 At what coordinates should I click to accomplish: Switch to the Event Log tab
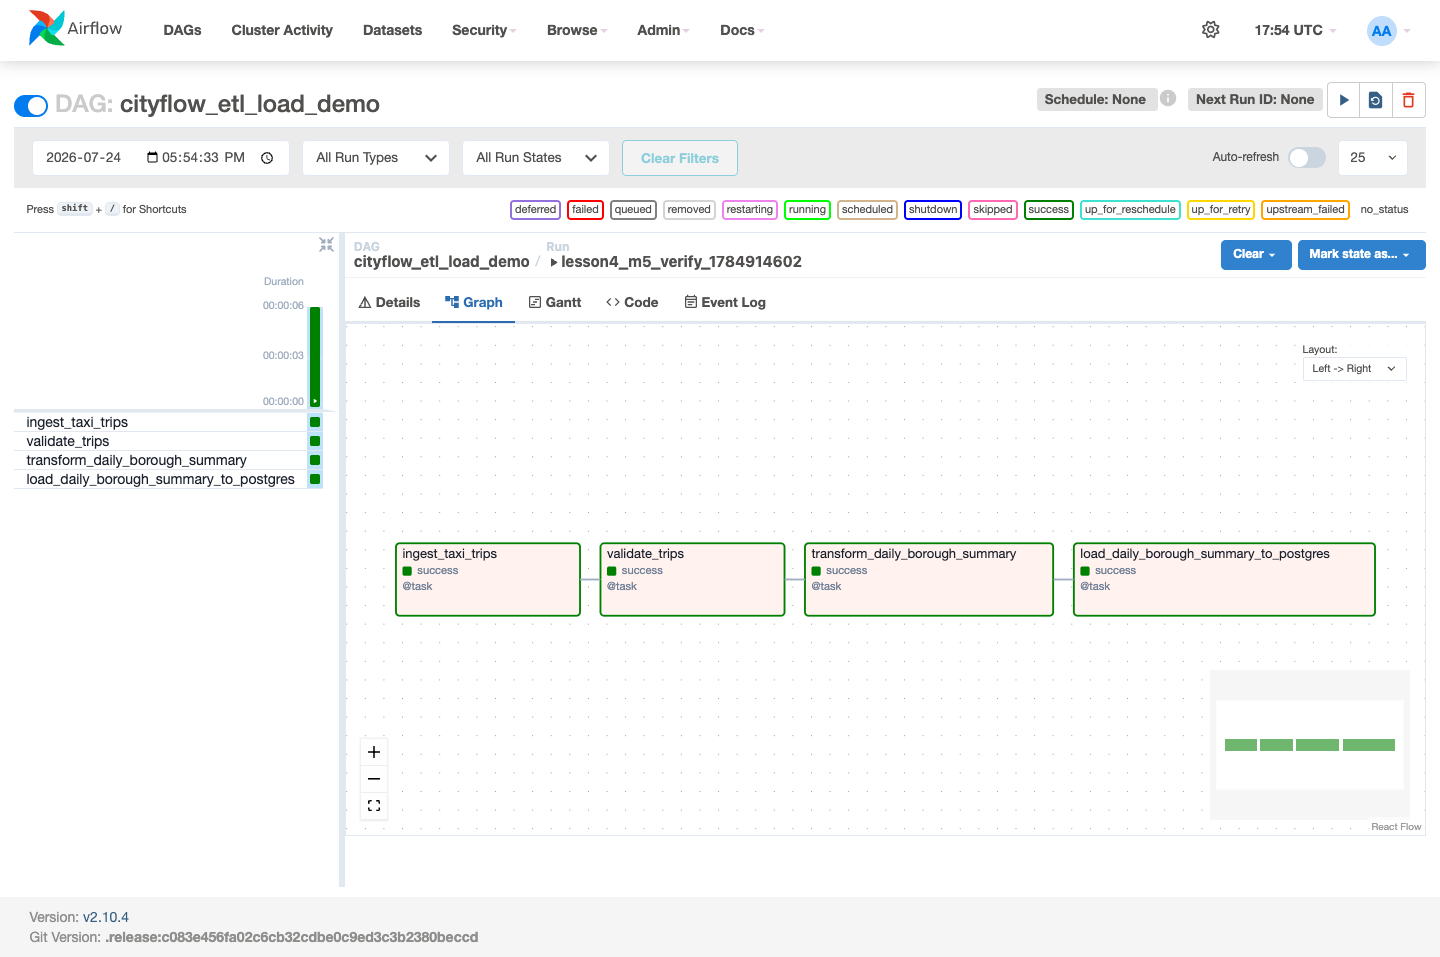pyautogui.click(x=725, y=302)
